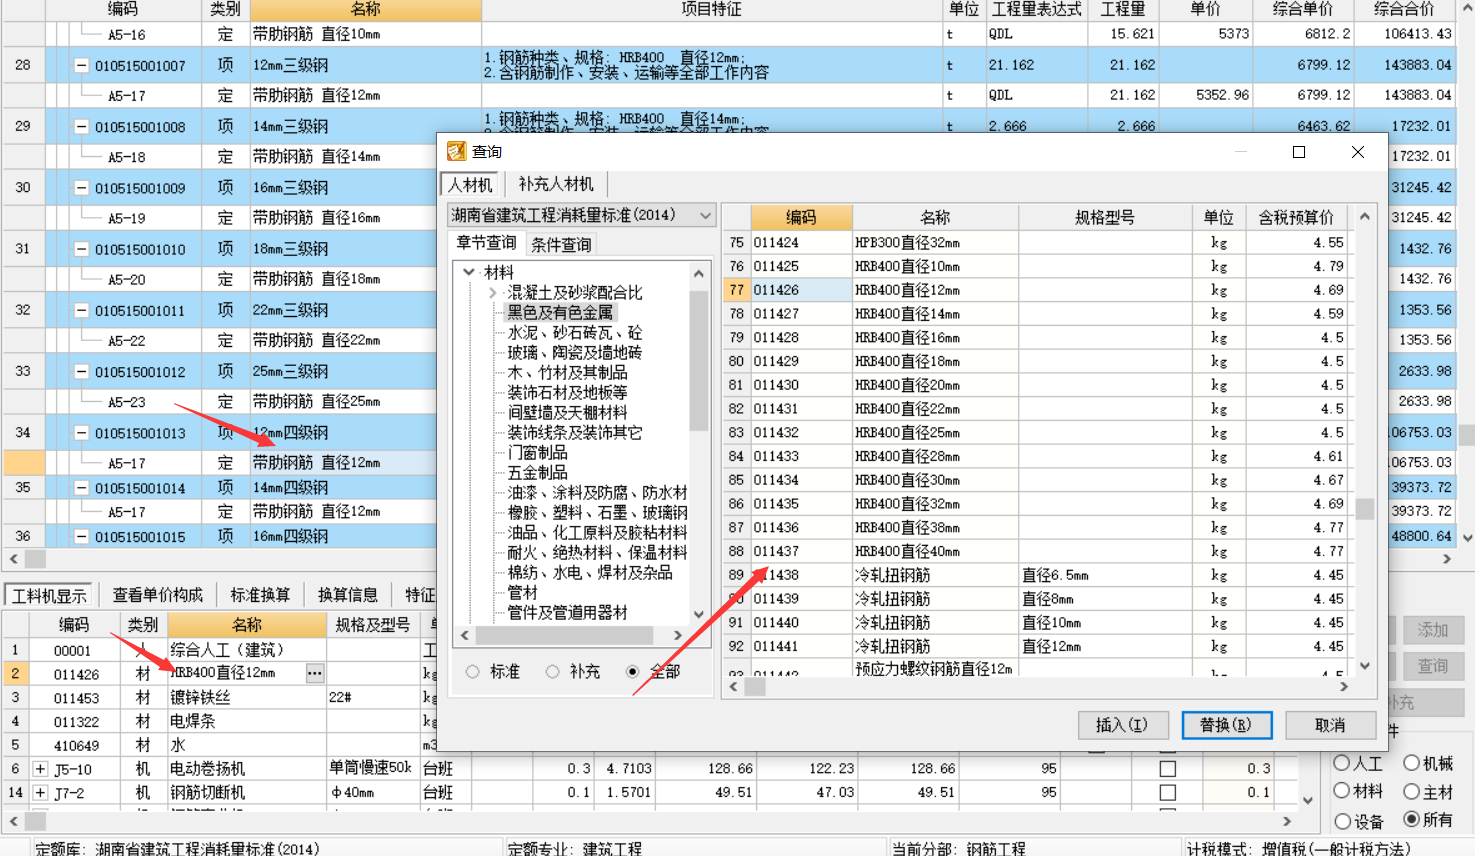Collapse row 010515001013 minus box
The height and width of the screenshot is (856, 1475).
click(x=82, y=433)
